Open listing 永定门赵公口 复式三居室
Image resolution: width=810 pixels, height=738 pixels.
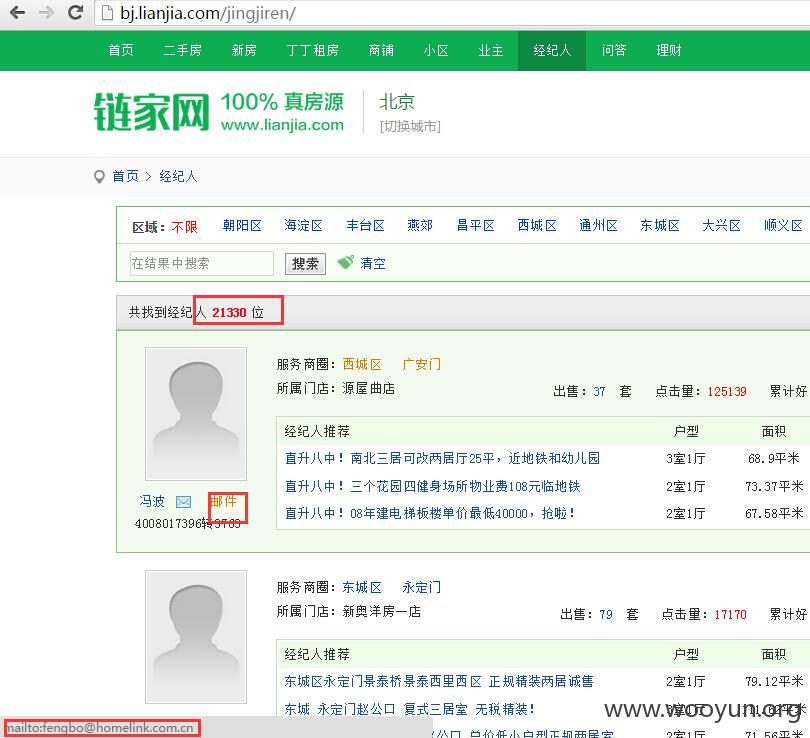(x=410, y=709)
